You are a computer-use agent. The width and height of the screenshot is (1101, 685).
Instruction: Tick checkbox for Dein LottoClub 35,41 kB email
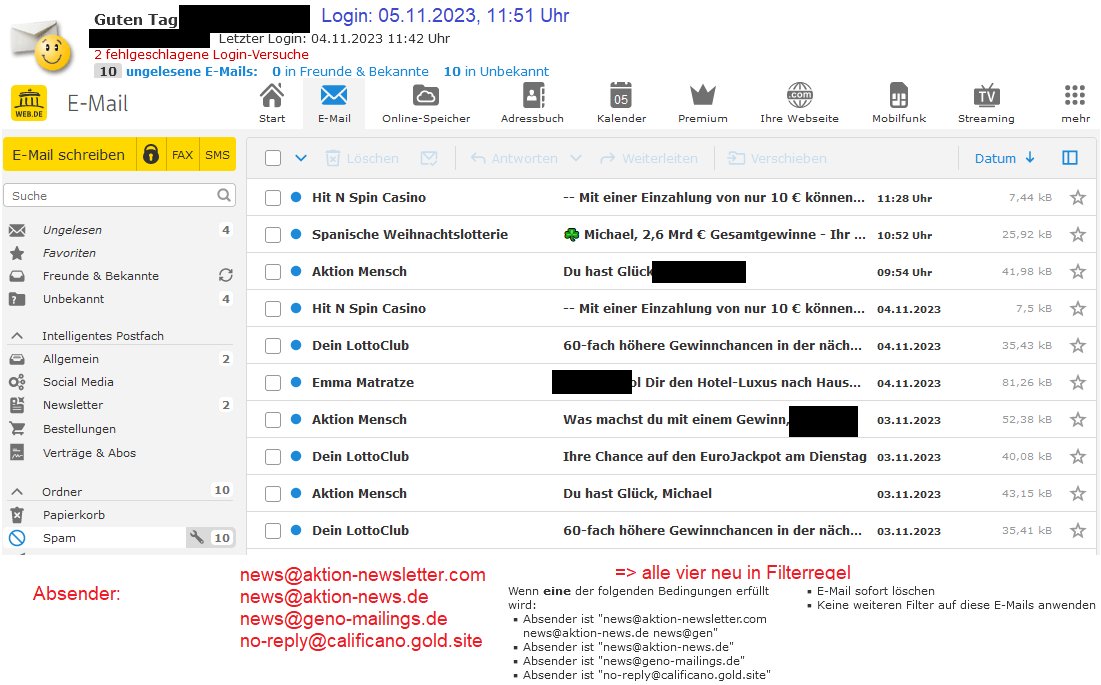pyautogui.click(x=273, y=531)
